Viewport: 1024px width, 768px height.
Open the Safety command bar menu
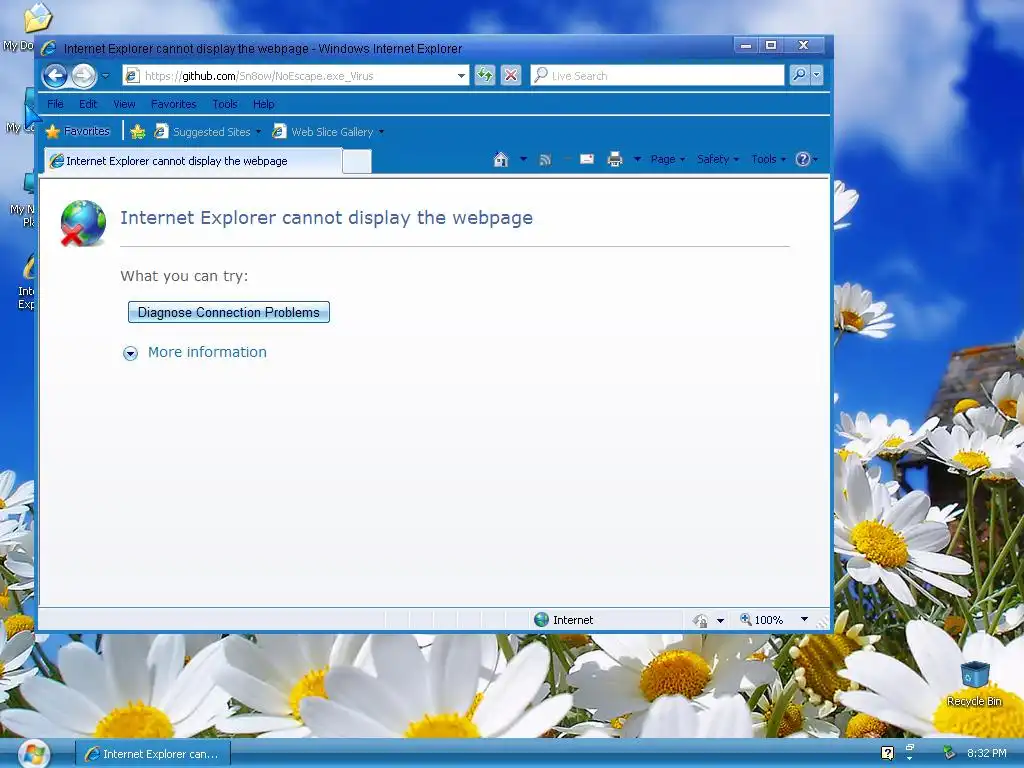(718, 159)
